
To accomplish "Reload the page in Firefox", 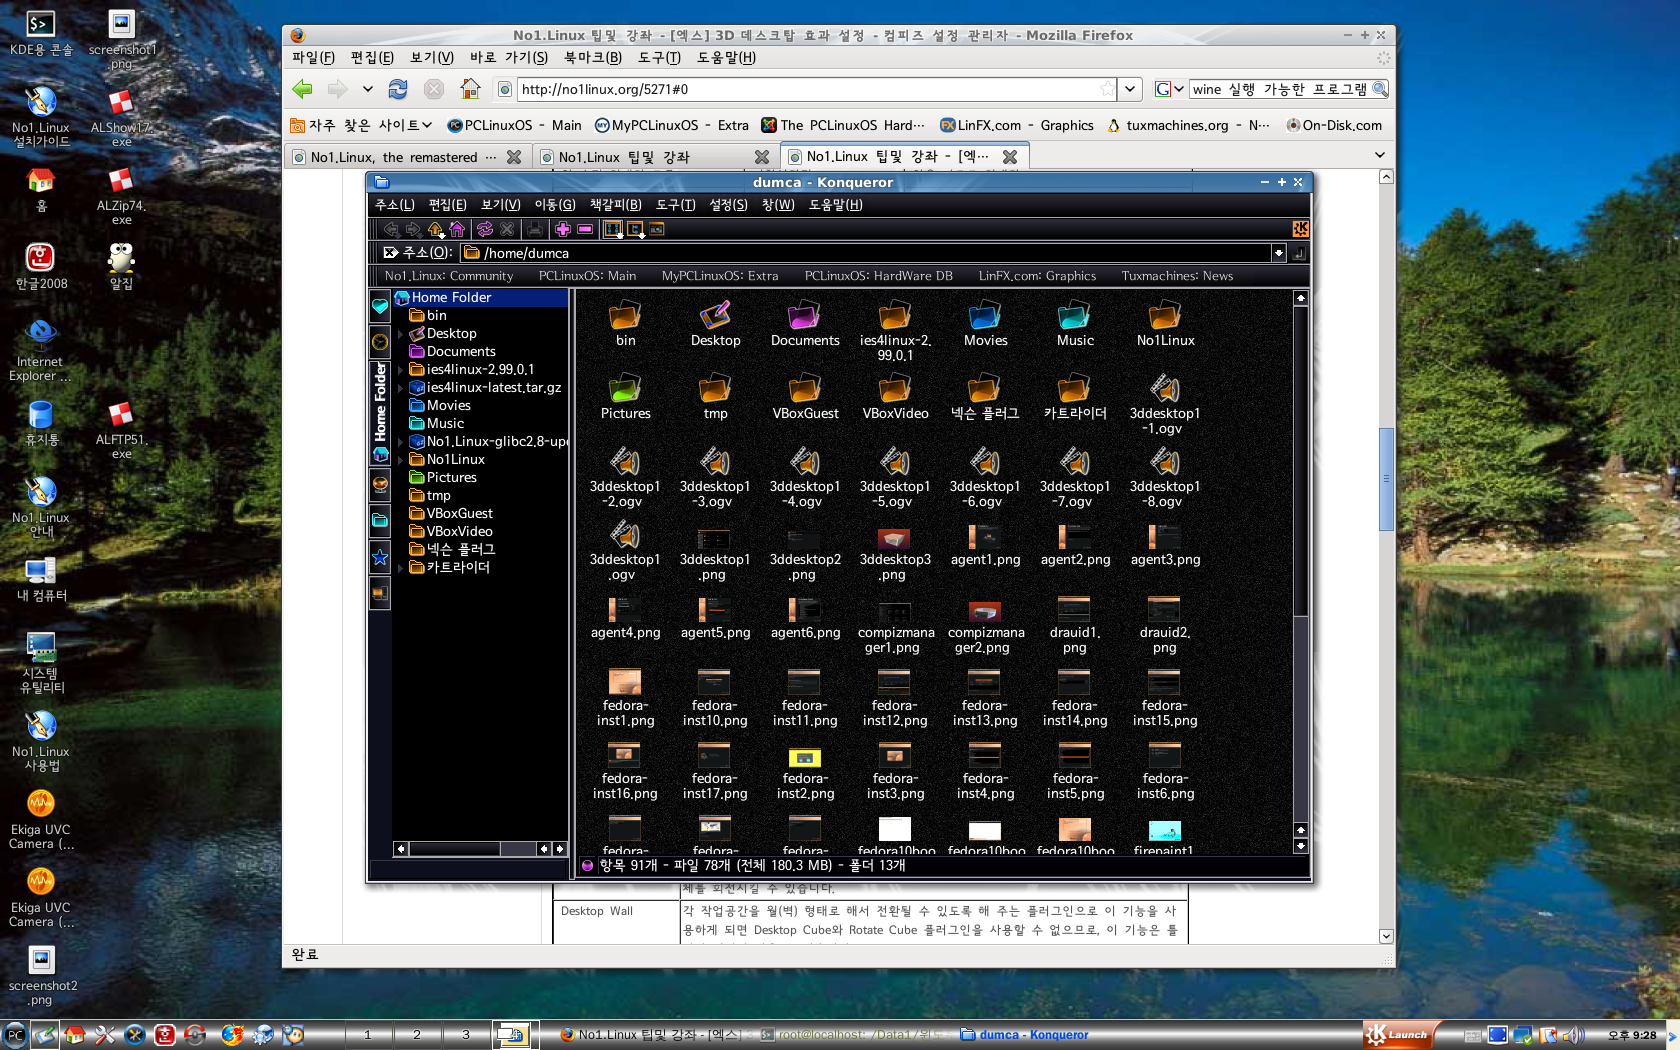I will tap(398, 89).
